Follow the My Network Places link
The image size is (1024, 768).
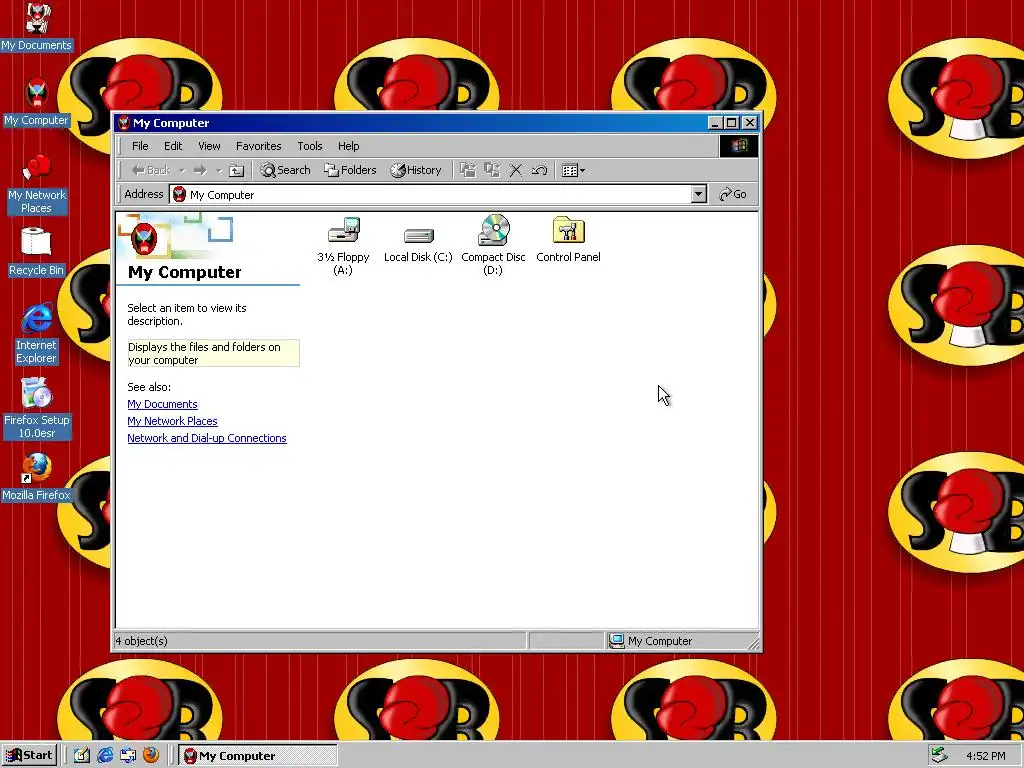click(172, 421)
